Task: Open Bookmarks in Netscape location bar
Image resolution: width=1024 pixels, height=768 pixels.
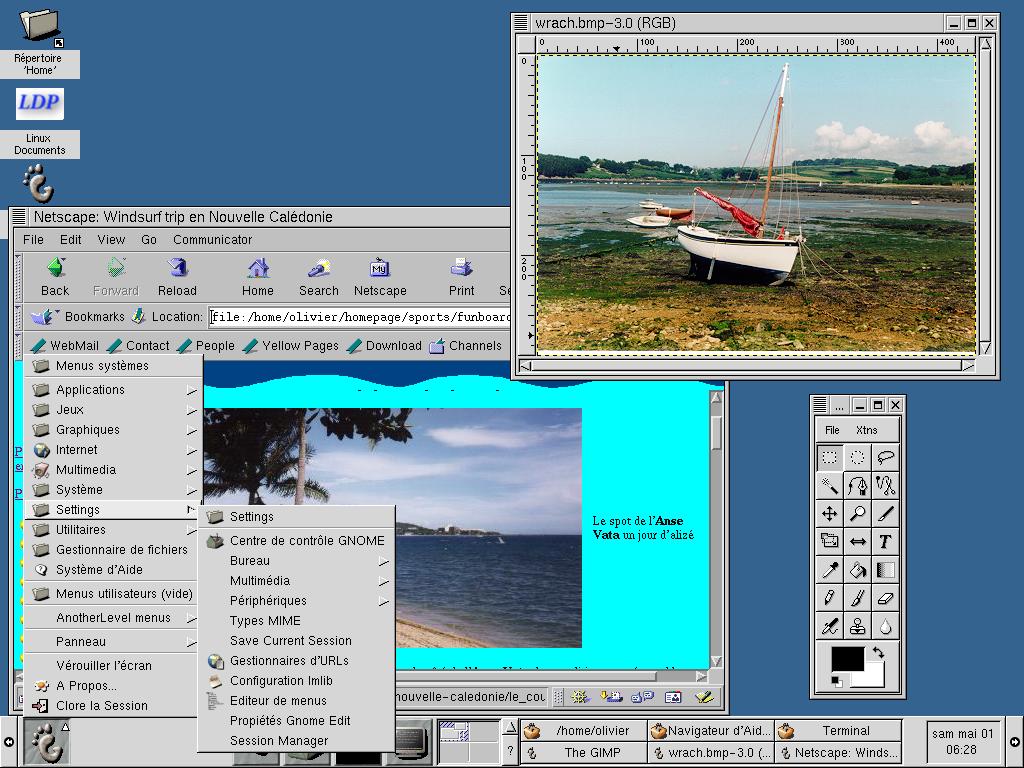Action: pos(78,317)
